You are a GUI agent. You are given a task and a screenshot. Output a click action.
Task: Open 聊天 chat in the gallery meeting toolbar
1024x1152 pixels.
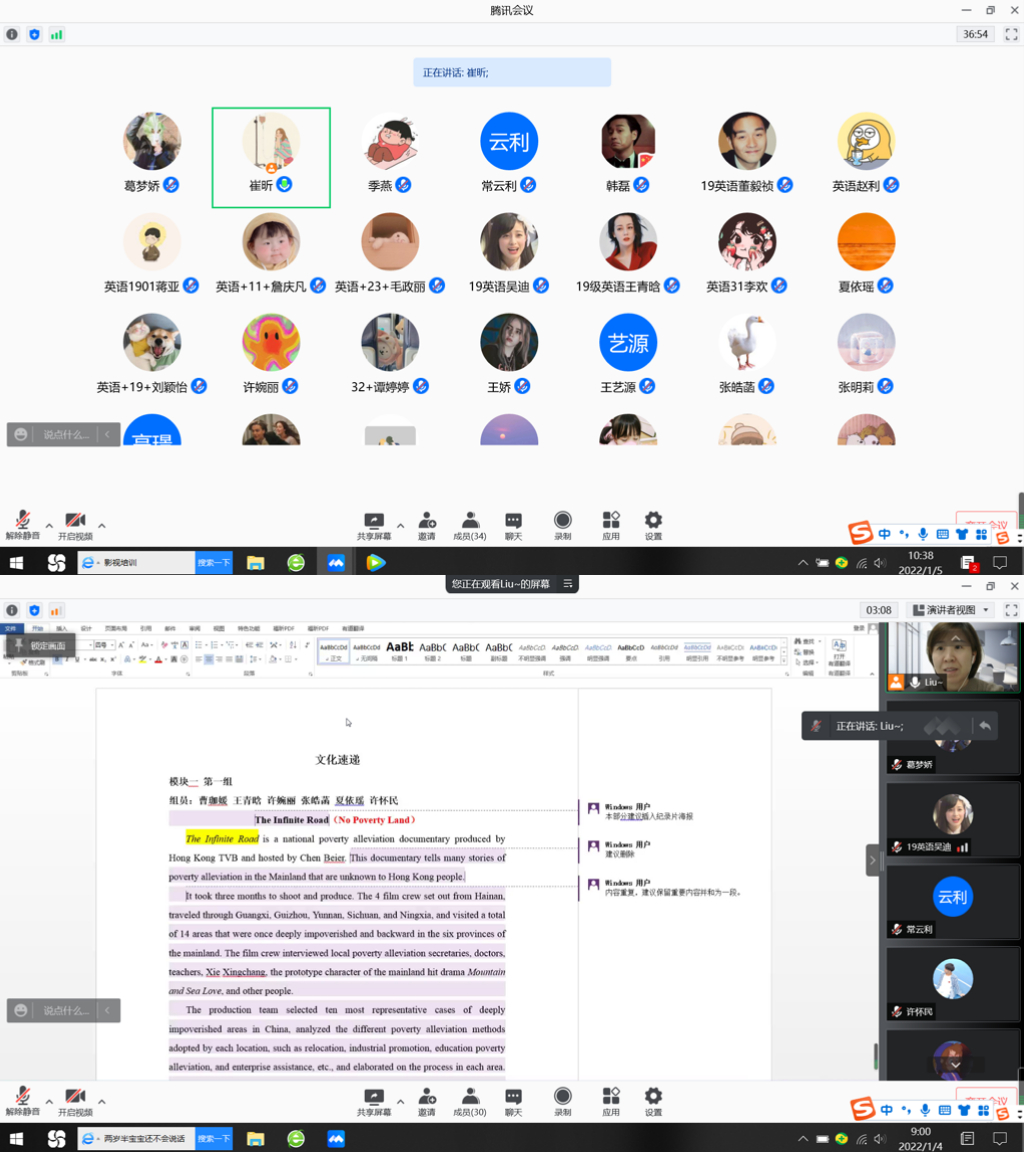[513, 525]
